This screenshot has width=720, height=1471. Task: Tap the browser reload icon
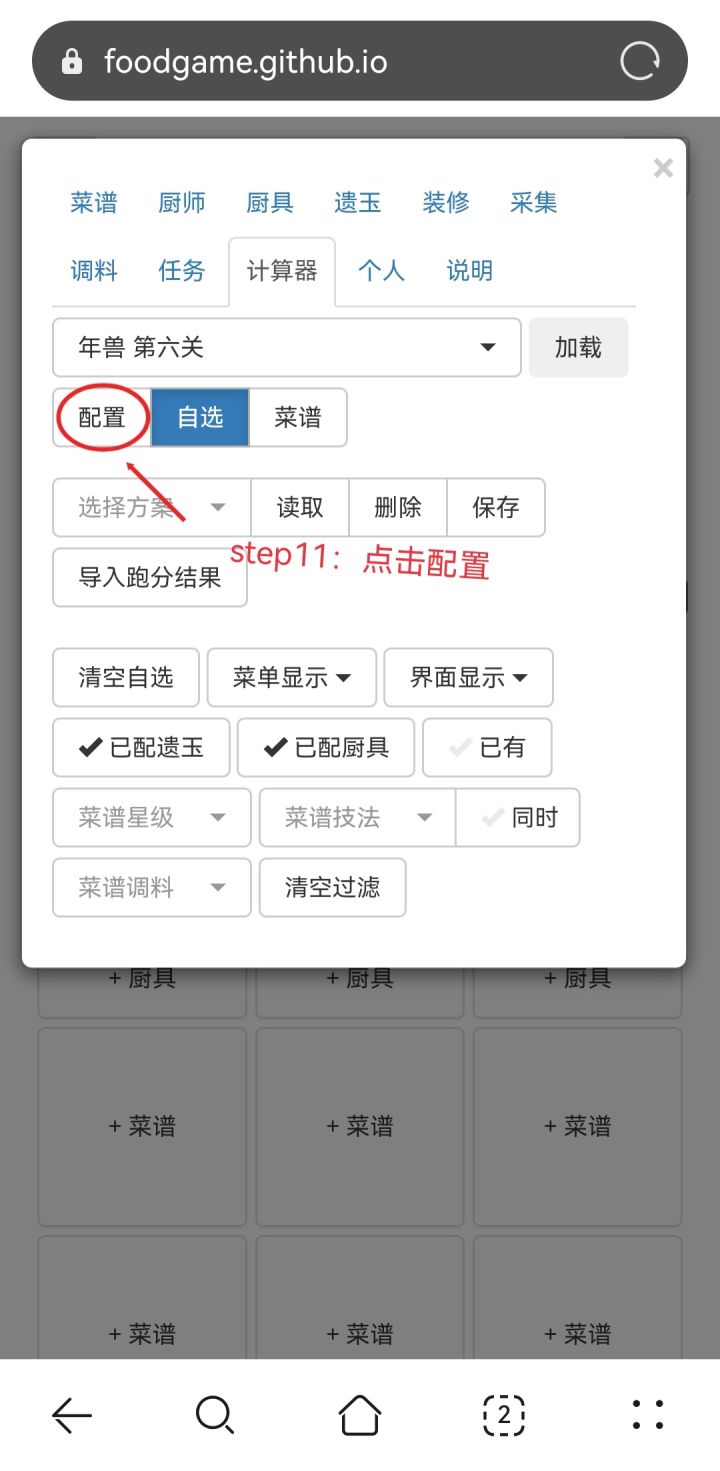640,62
